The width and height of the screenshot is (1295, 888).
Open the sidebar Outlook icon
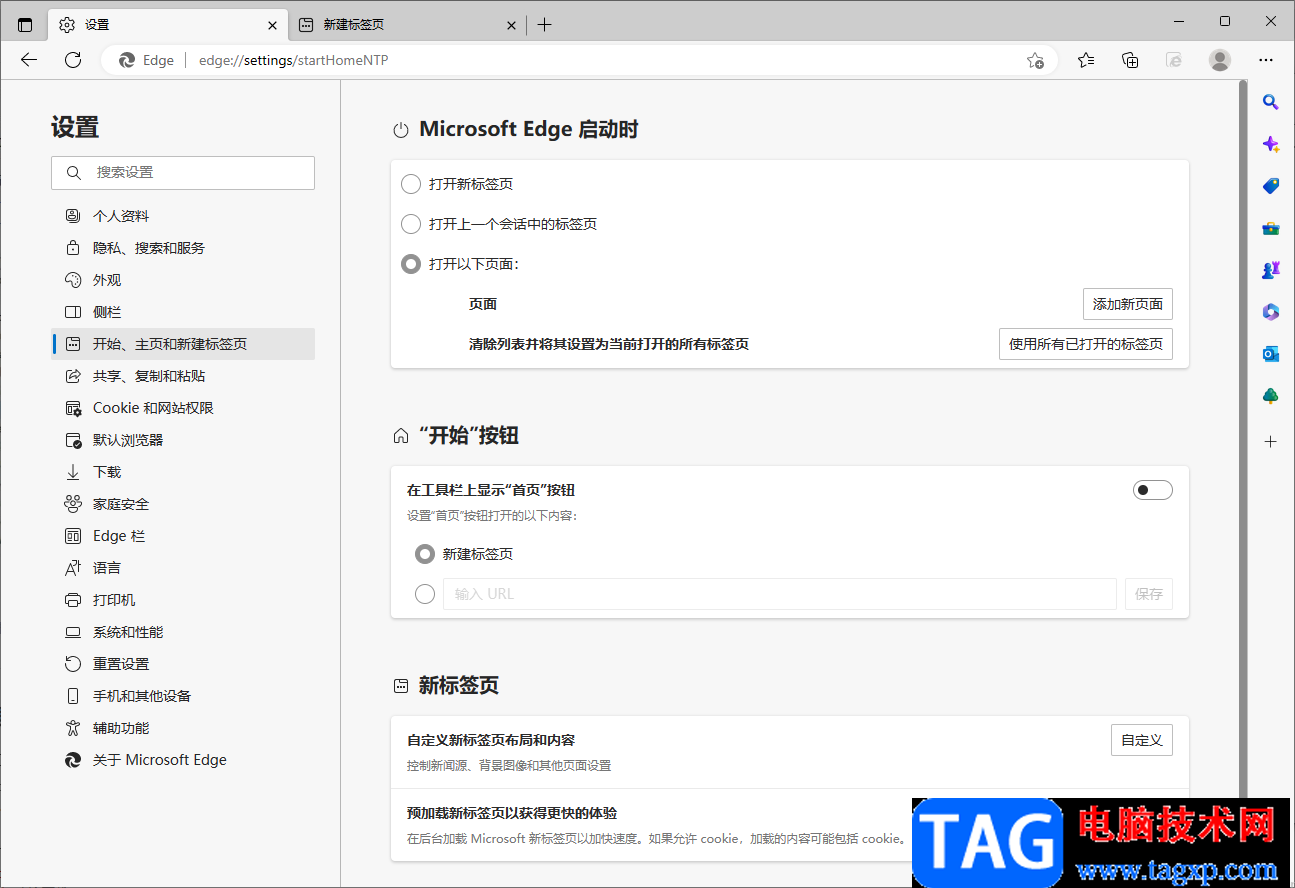pyautogui.click(x=1271, y=354)
